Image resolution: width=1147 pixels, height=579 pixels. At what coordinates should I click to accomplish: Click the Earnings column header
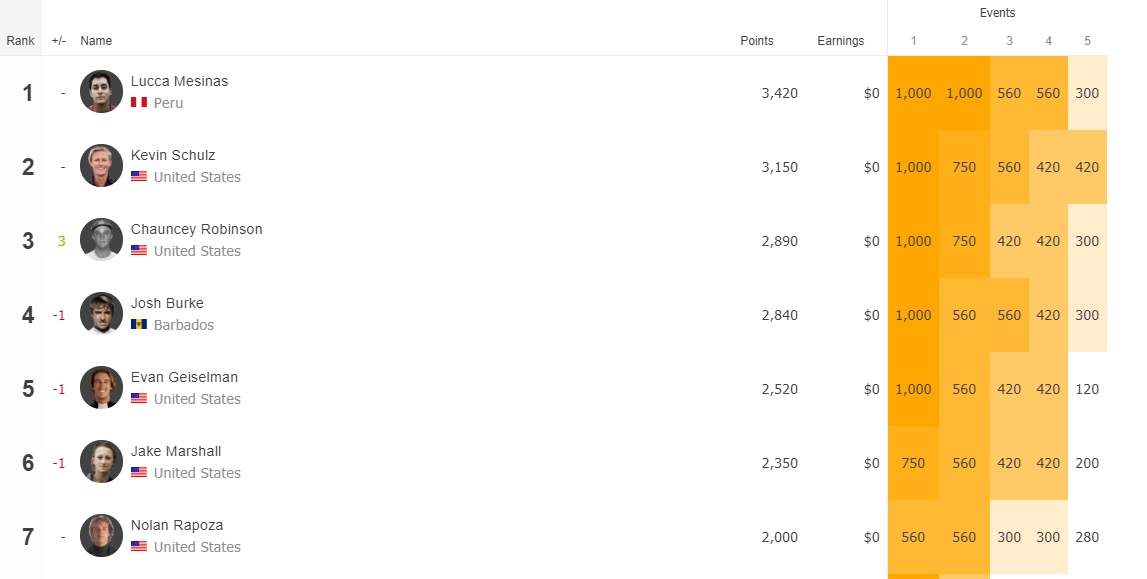point(840,41)
